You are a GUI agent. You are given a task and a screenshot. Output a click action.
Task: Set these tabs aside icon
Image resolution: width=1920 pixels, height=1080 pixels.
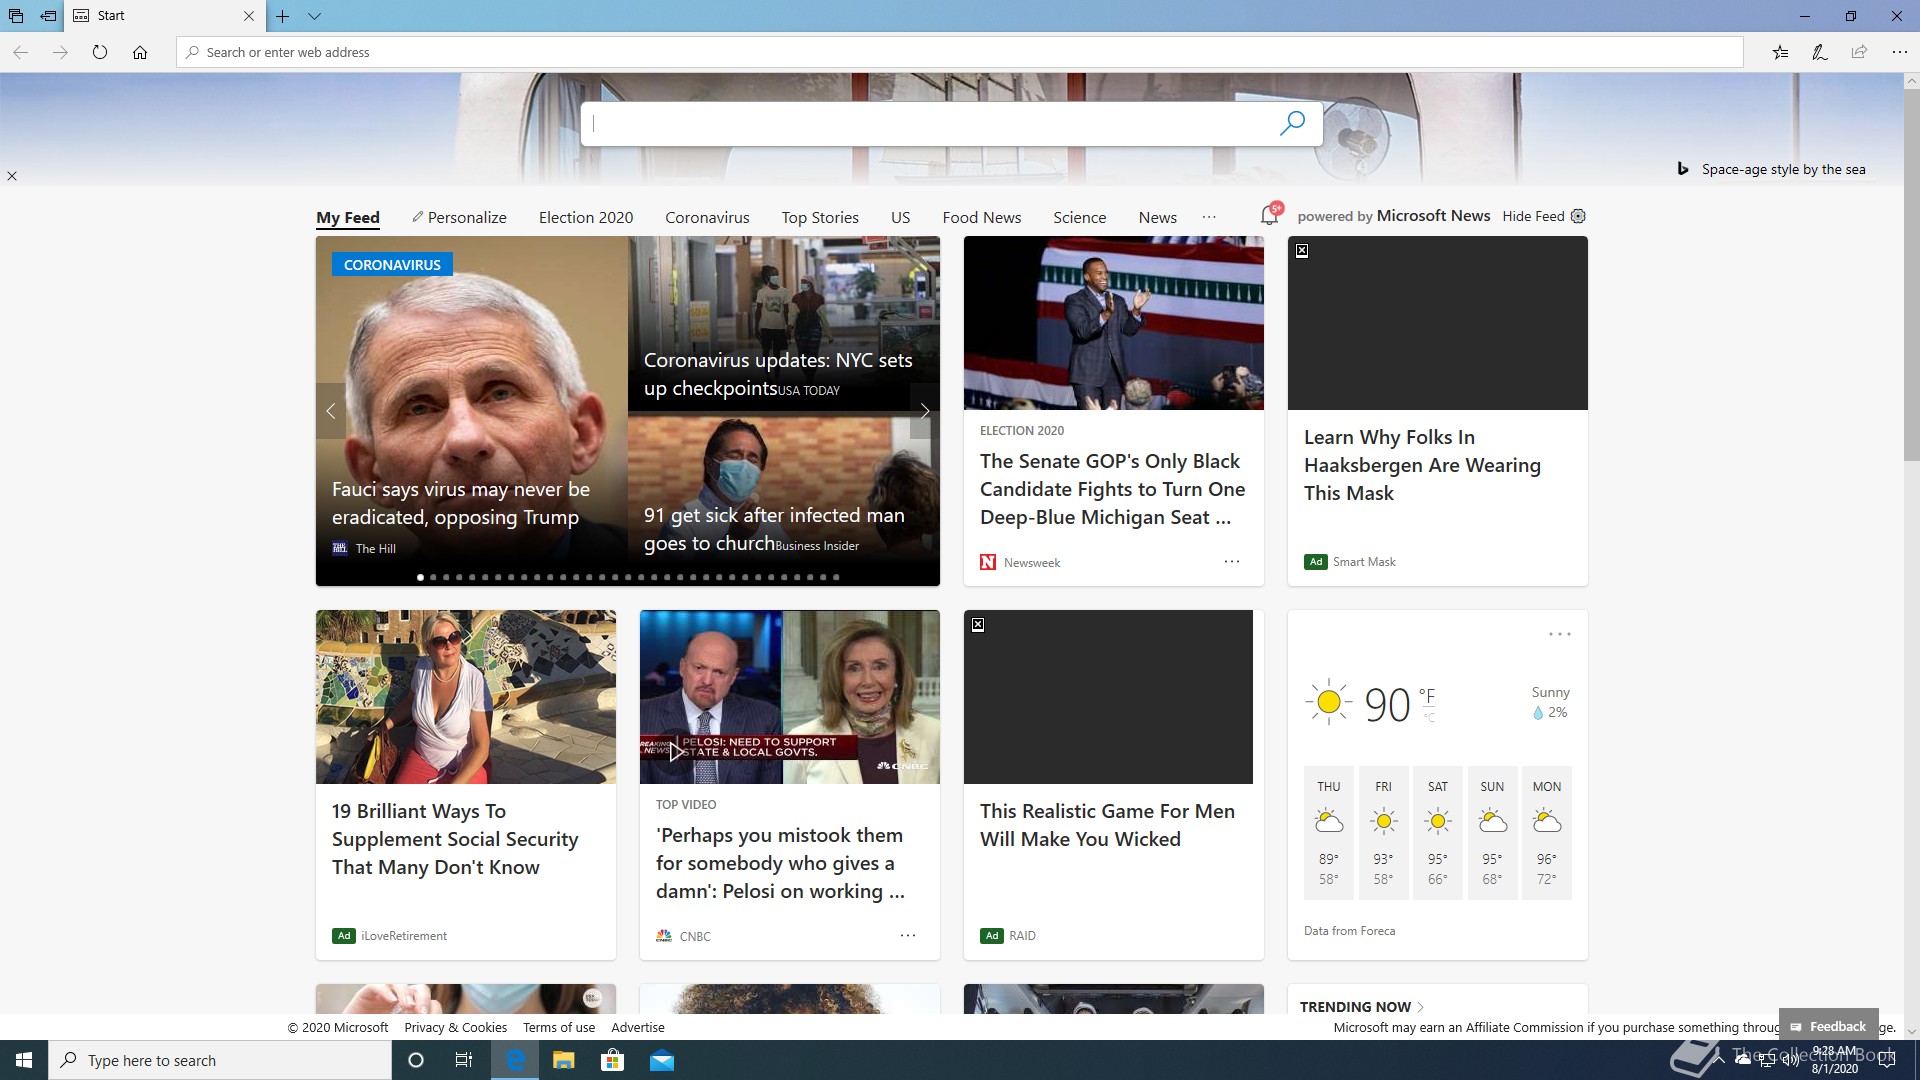[48, 16]
